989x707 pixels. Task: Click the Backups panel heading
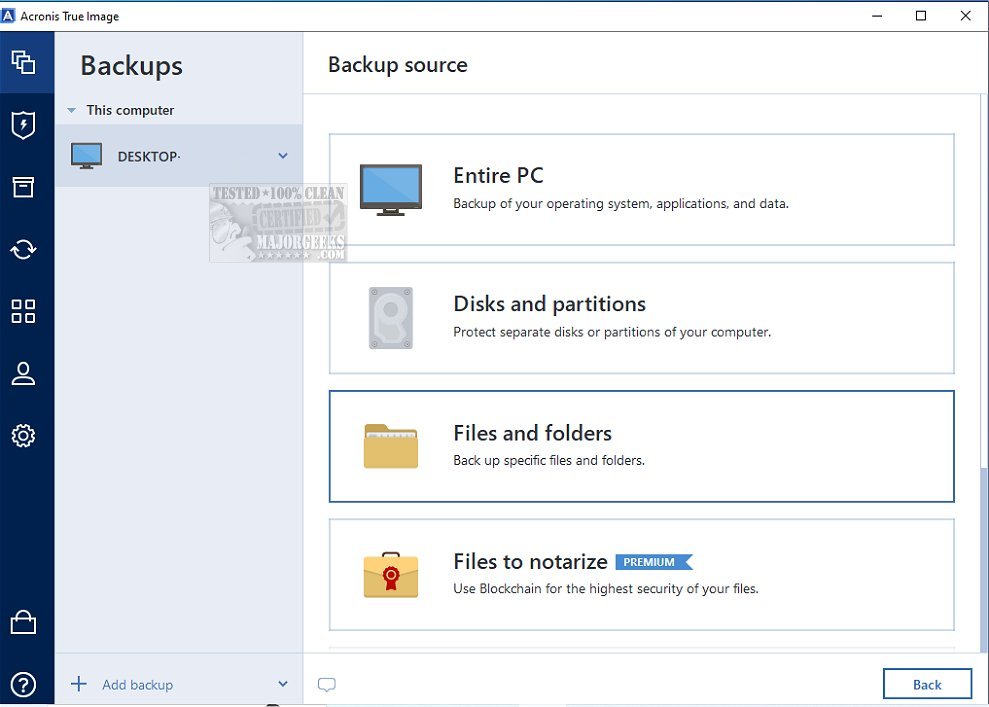pyautogui.click(x=132, y=66)
